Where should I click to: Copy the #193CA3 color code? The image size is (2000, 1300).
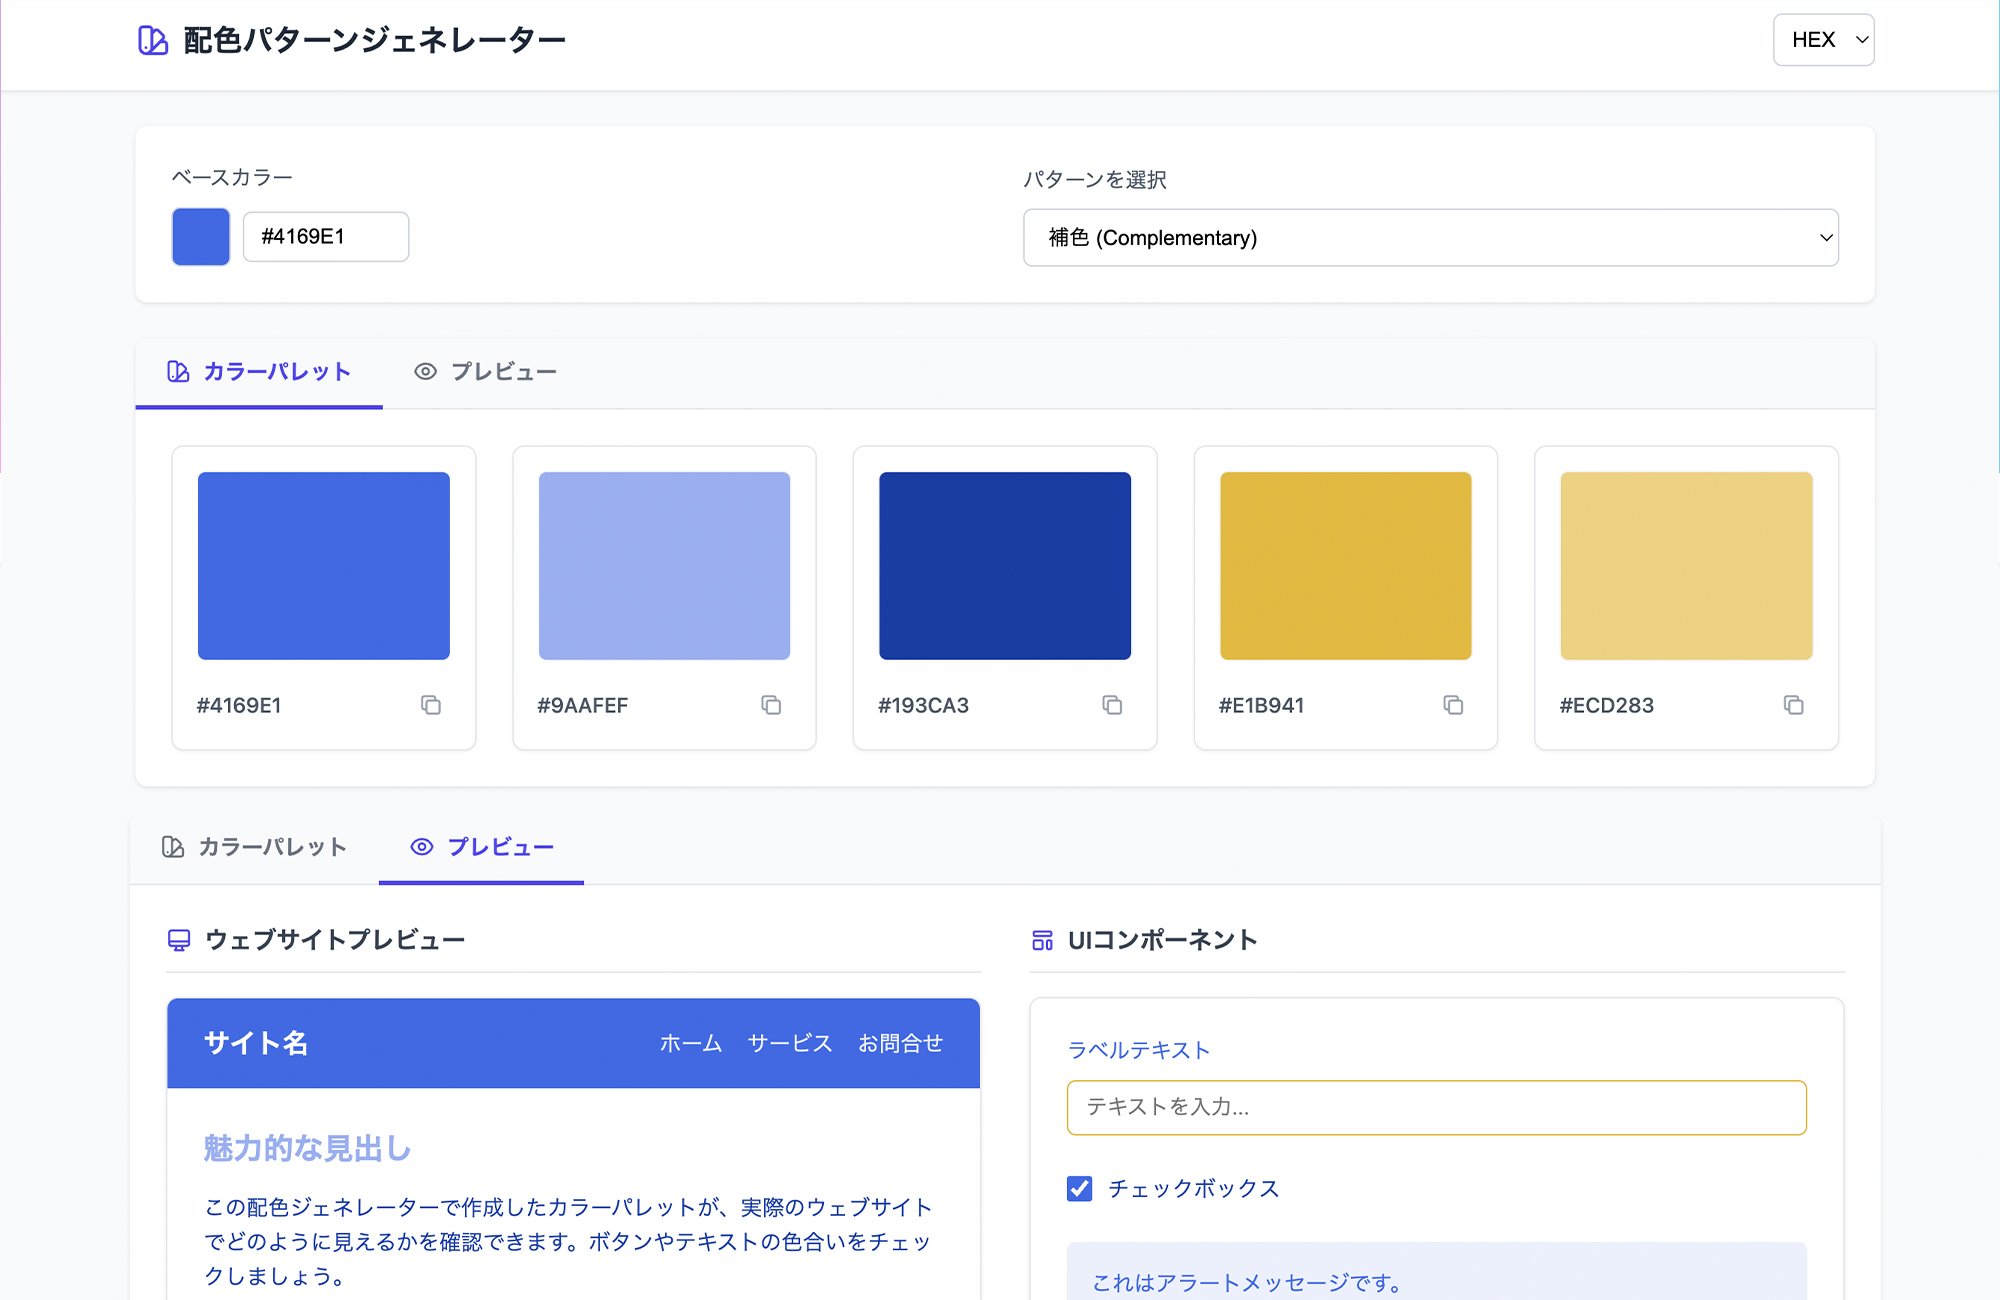(x=1112, y=705)
